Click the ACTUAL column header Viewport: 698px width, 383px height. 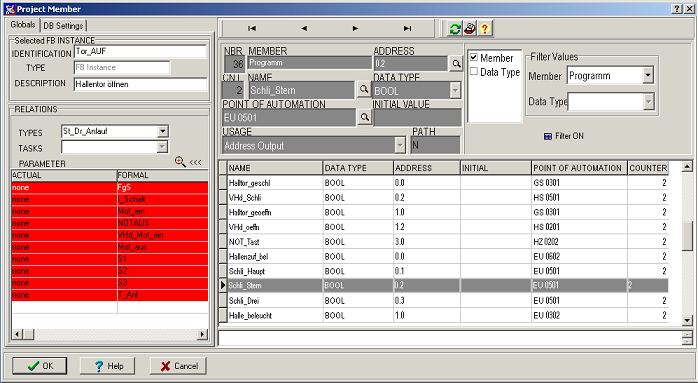tap(64, 175)
